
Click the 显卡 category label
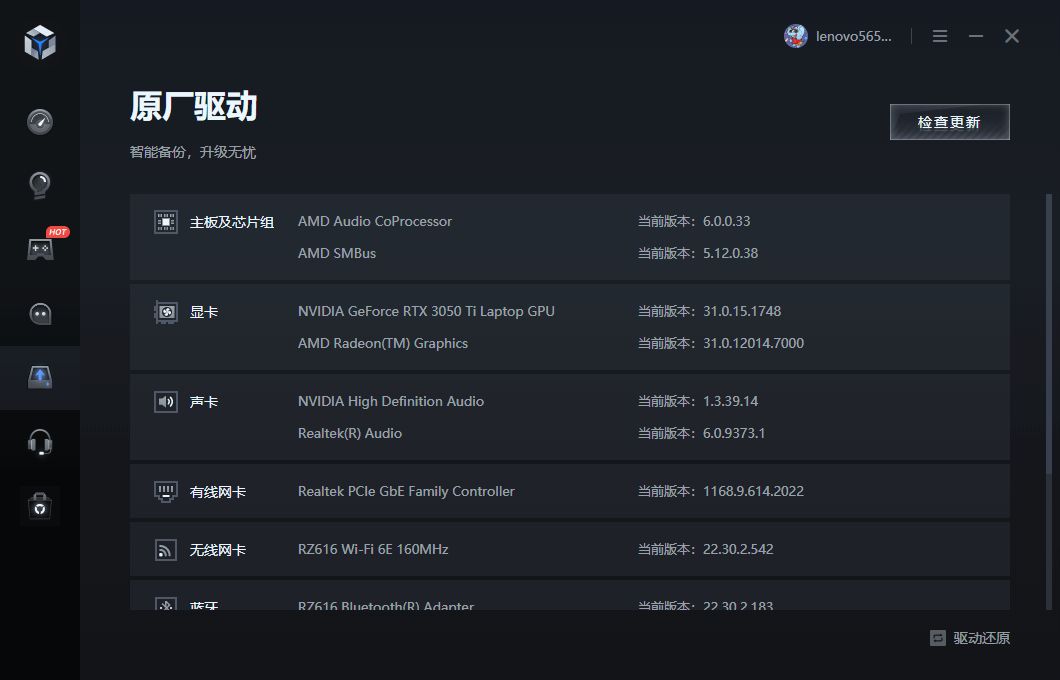click(203, 312)
